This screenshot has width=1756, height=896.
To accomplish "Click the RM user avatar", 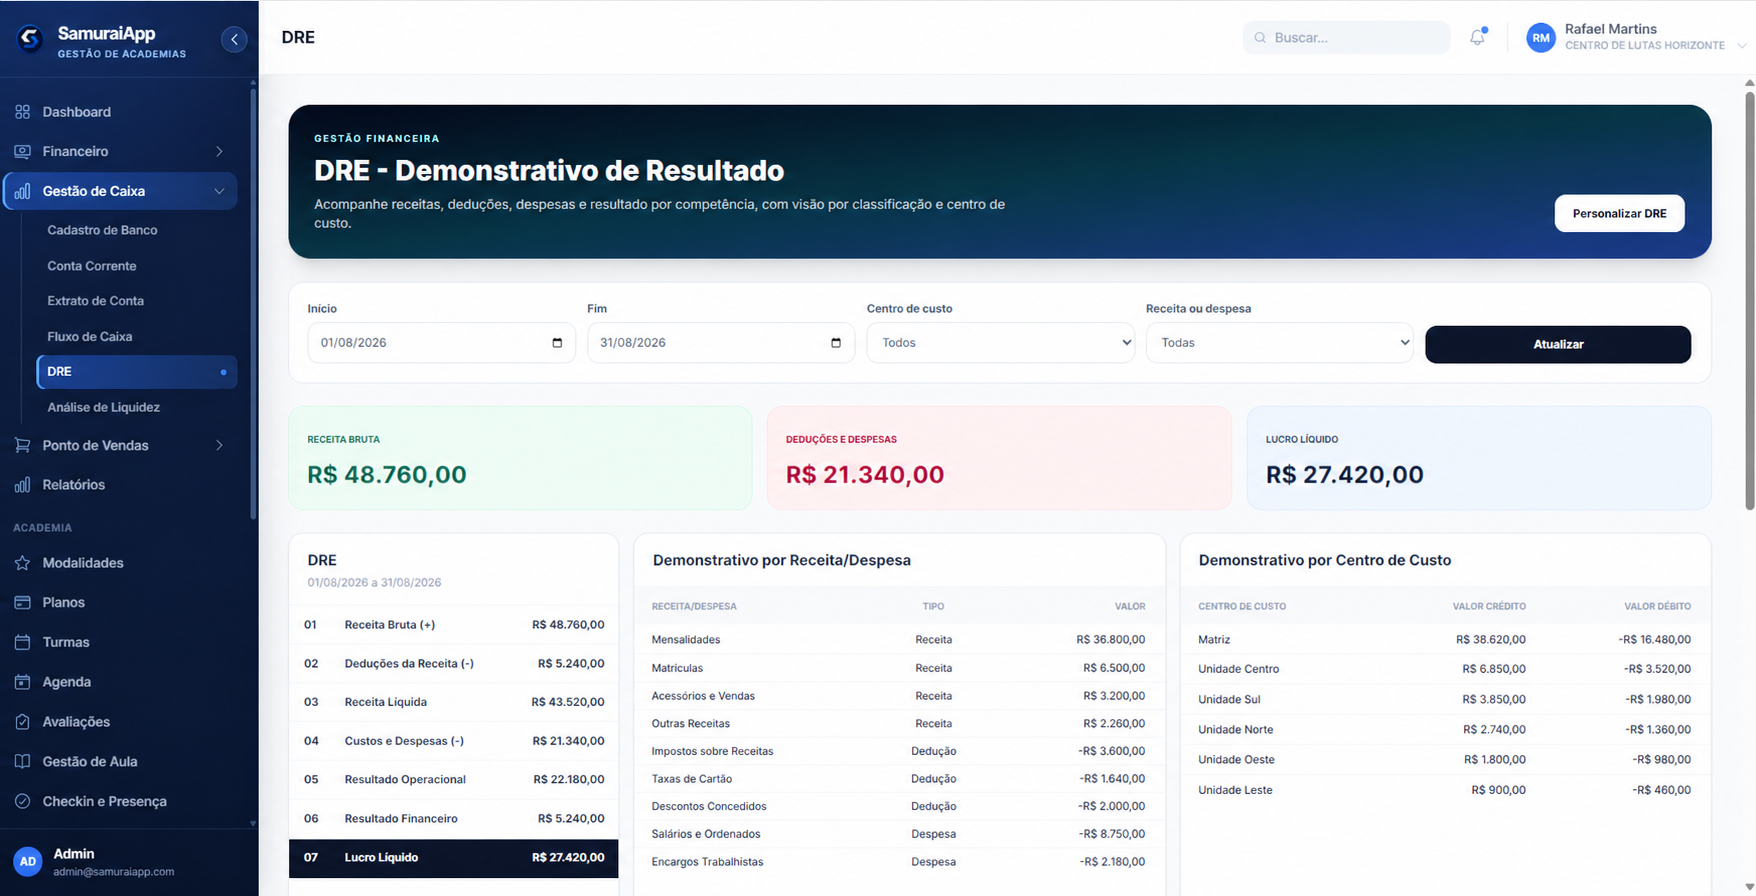I will coord(1541,38).
